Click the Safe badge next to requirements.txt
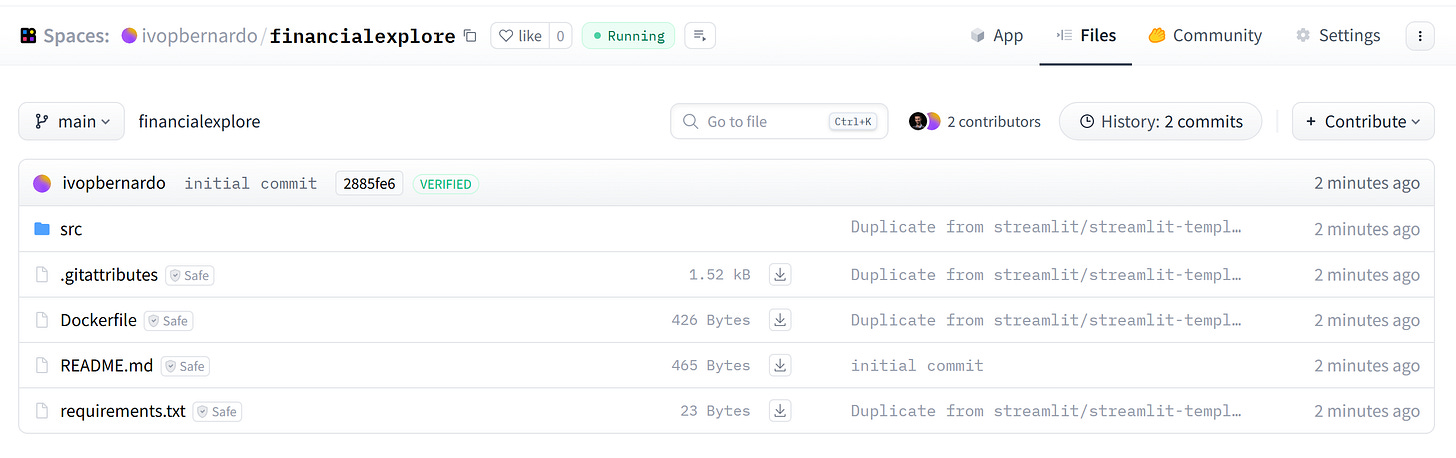This screenshot has width=1456, height=458. 217,412
